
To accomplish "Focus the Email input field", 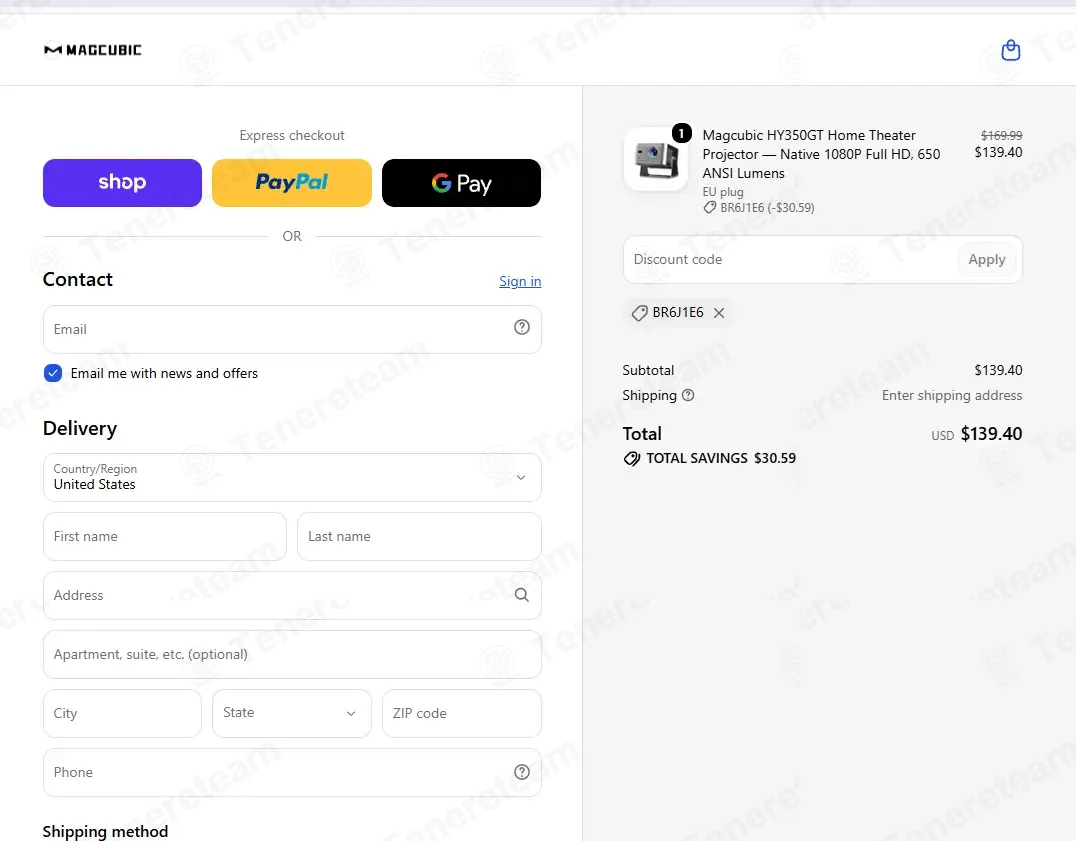I will click(x=292, y=329).
